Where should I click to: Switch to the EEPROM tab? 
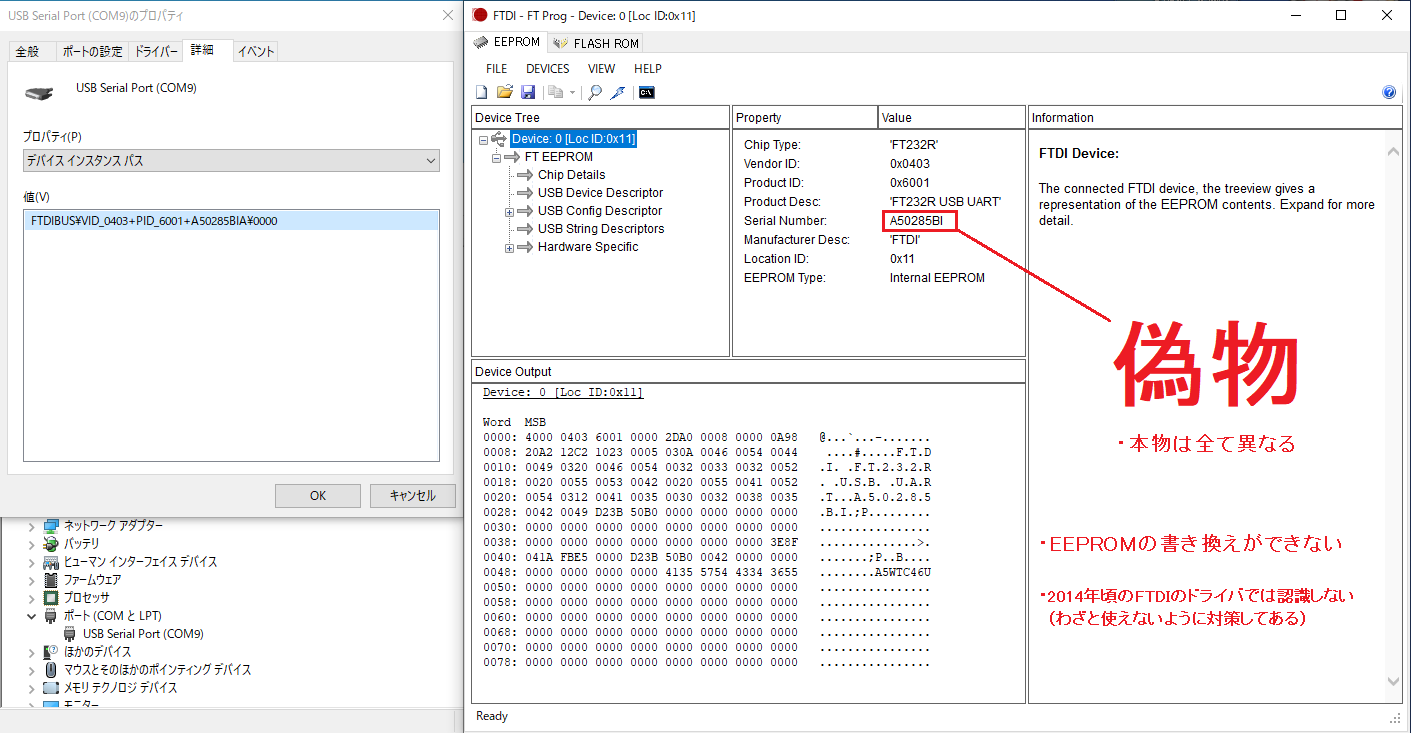(508, 42)
